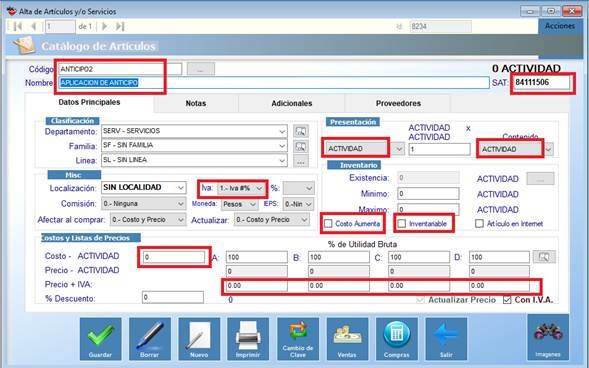Toggle Artículo en Internet checkbox
Screen dimensions: 589x368
(479, 223)
